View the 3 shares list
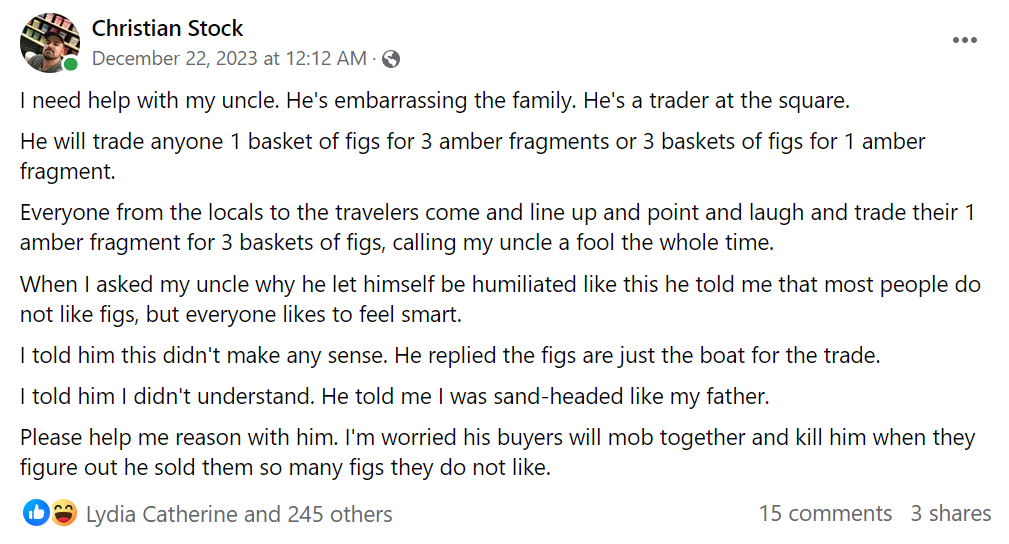The image size is (1009, 544). [950, 514]
